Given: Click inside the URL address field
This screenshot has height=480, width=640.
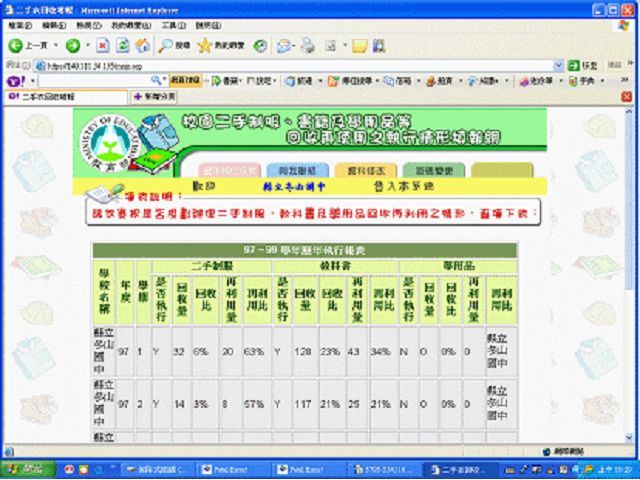Looking at the screenshot, I should coord(300,65).
